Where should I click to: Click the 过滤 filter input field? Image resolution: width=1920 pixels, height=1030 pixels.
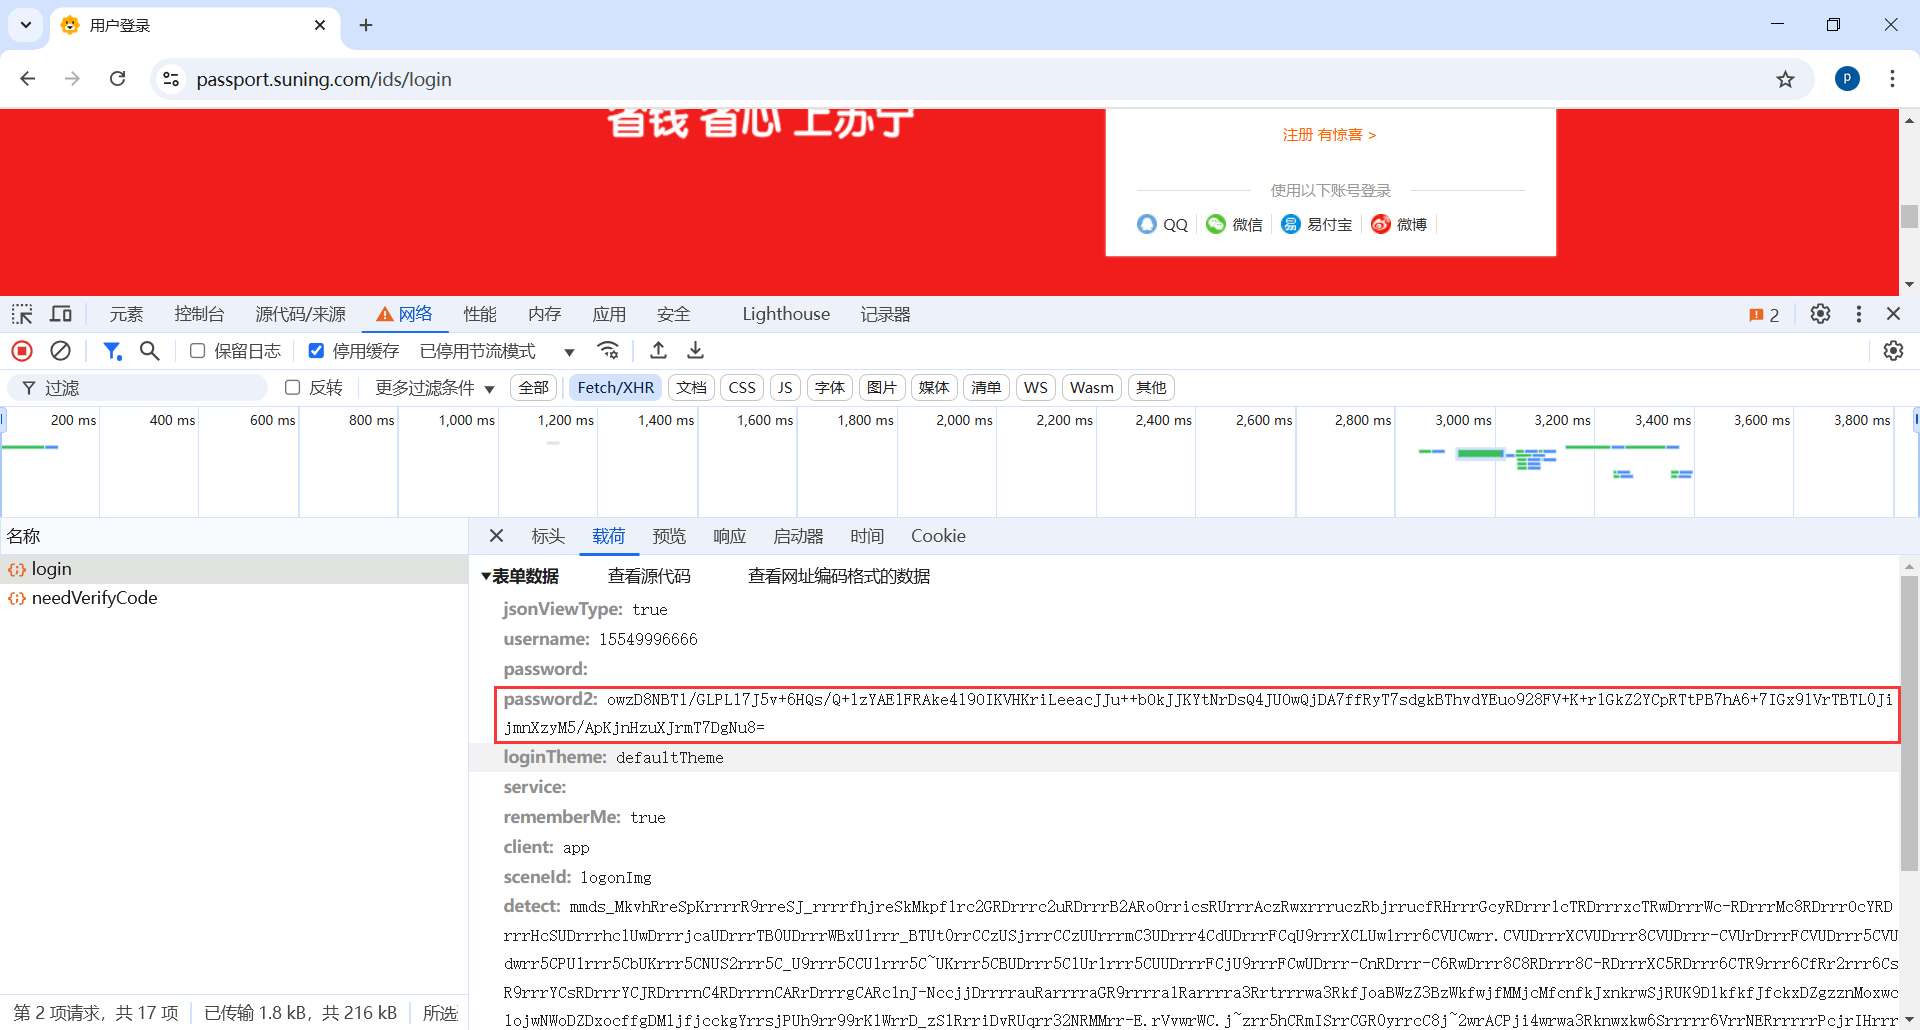pos(138,388)
